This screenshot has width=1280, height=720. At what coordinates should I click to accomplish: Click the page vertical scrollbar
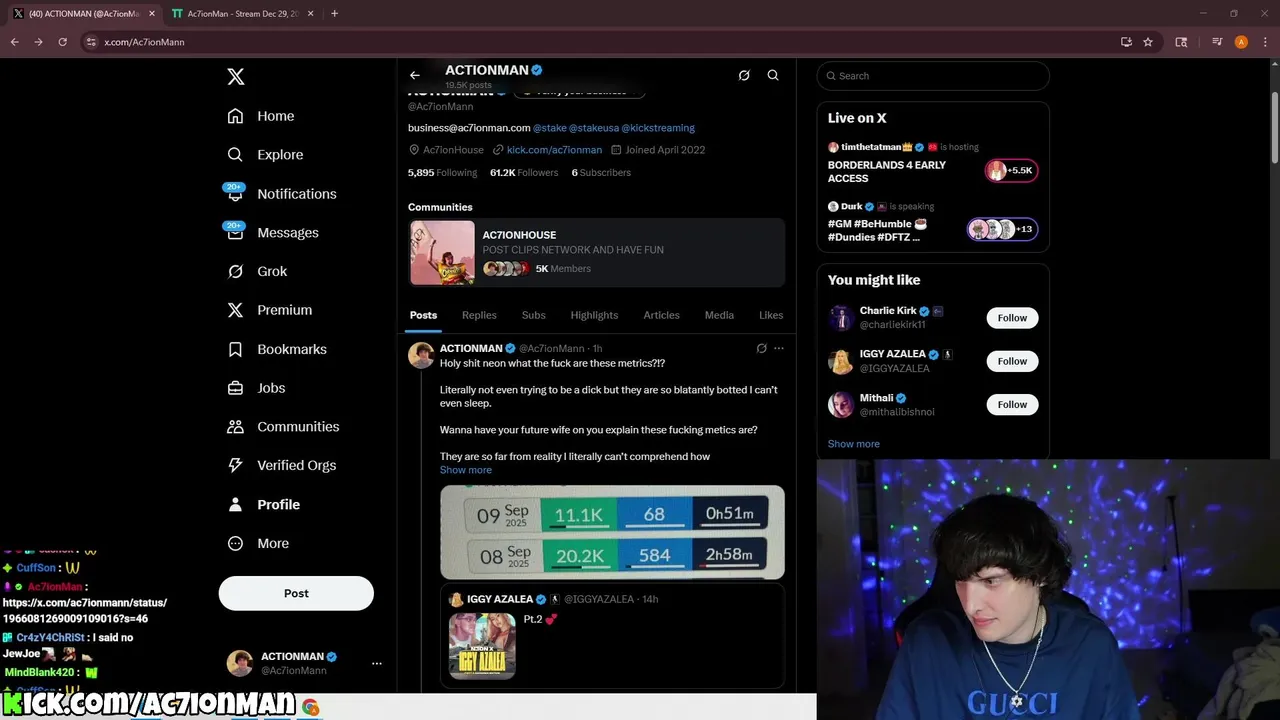1274,128
